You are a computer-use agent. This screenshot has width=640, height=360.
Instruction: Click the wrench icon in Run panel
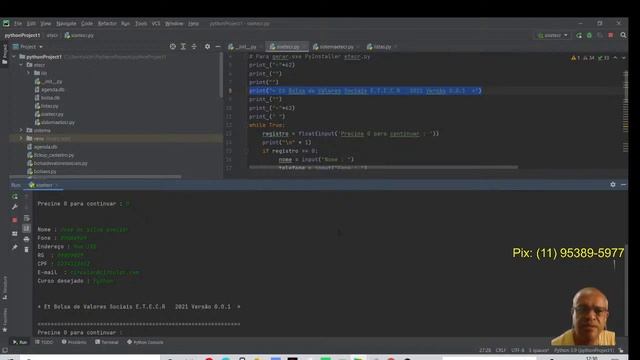15,207
